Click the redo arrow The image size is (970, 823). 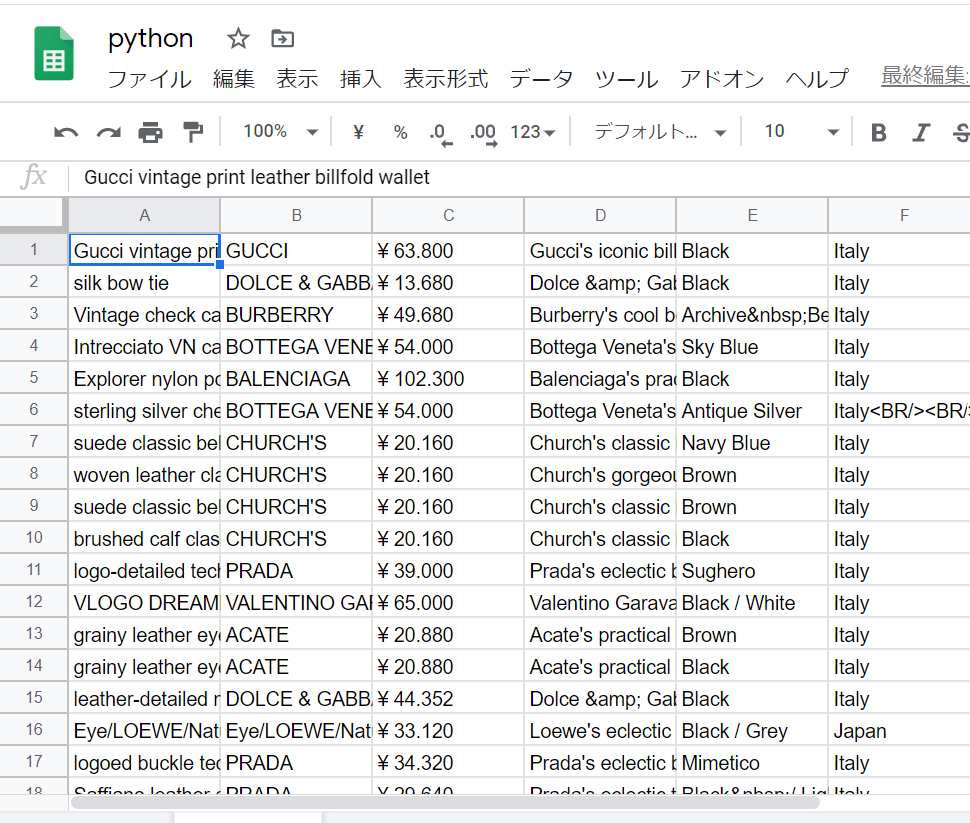coord(108,132)
